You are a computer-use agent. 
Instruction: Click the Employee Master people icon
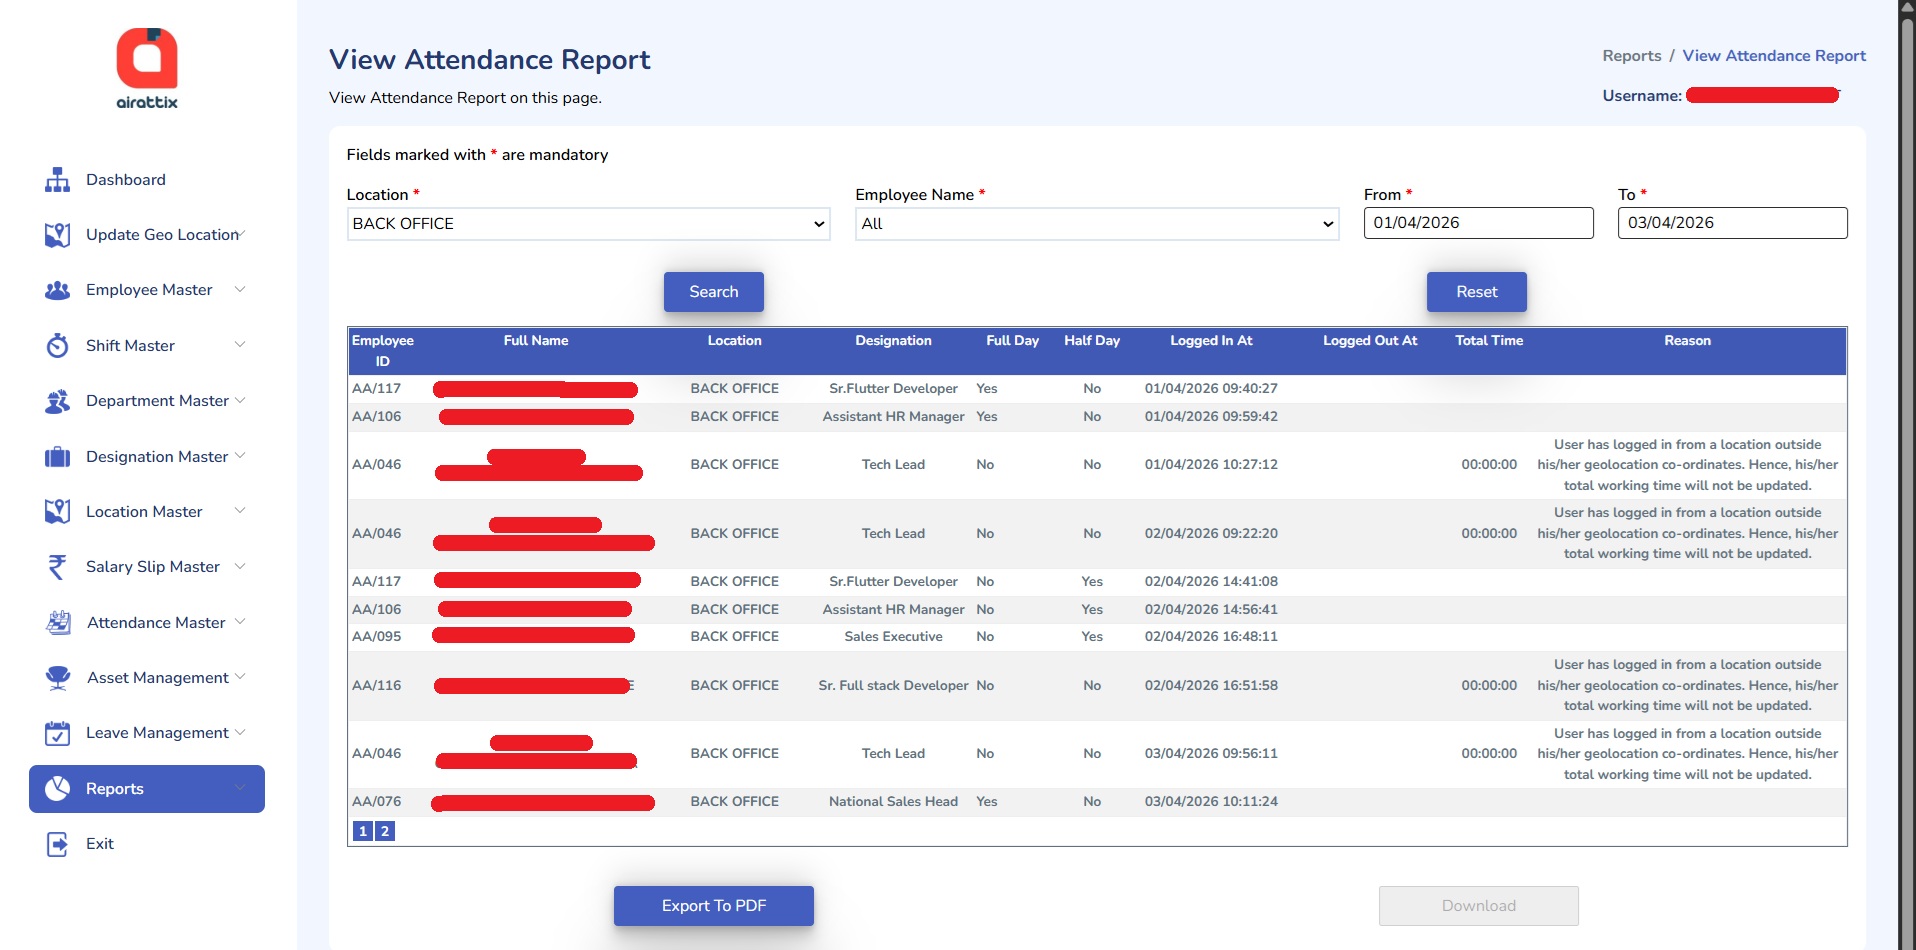[57, 290]
